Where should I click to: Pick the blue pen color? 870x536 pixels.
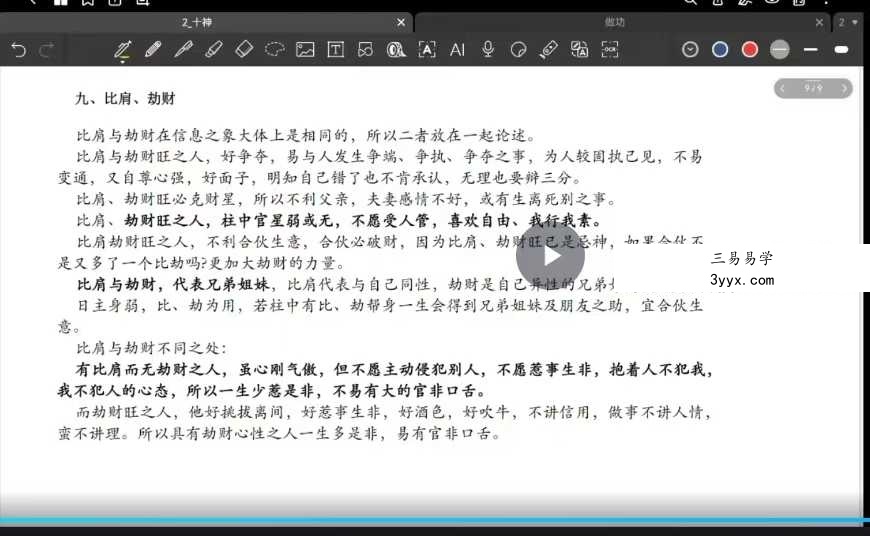coord(720,50)
